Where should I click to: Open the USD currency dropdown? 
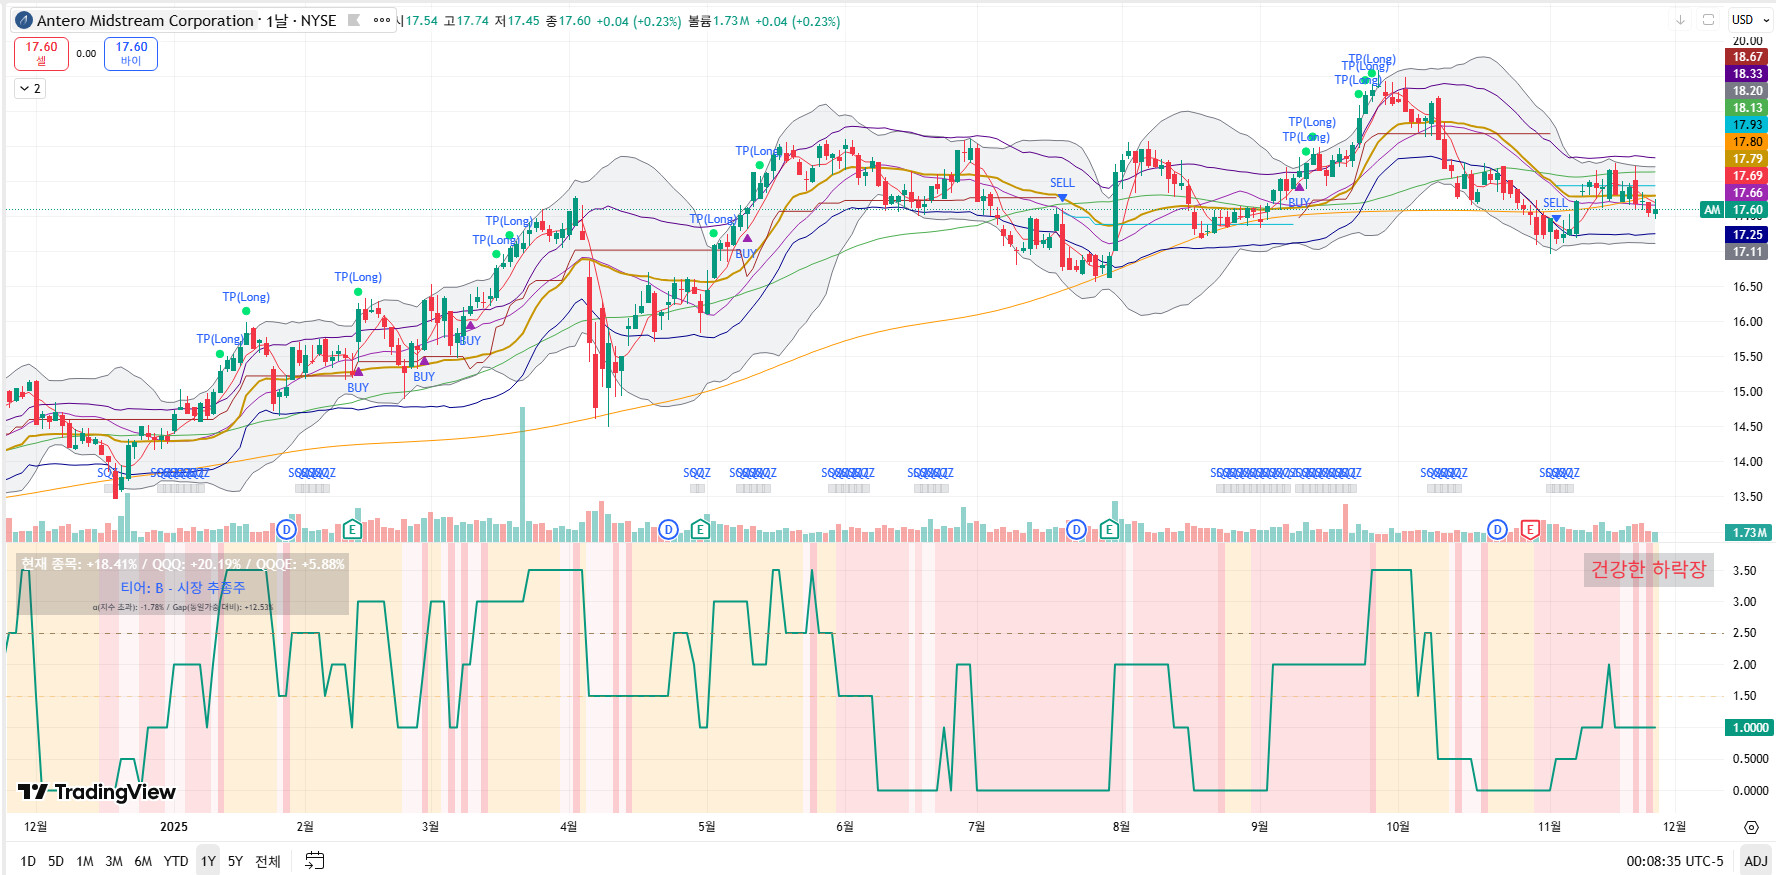pos(1750,20)
